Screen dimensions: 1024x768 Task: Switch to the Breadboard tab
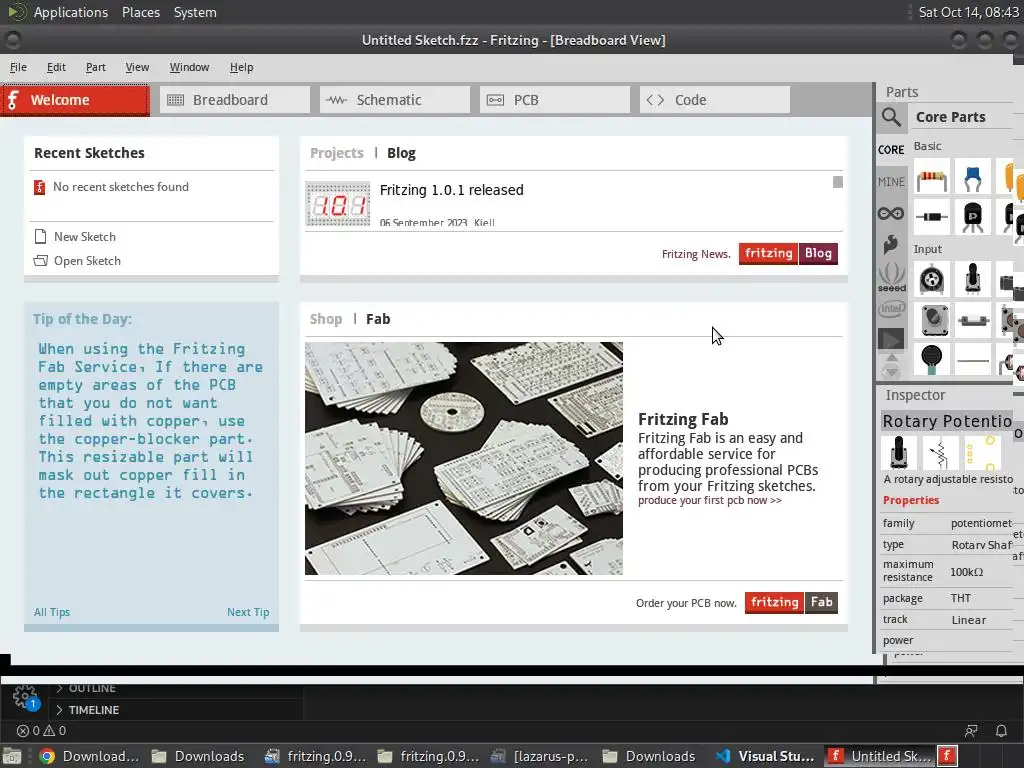point(234,100)
